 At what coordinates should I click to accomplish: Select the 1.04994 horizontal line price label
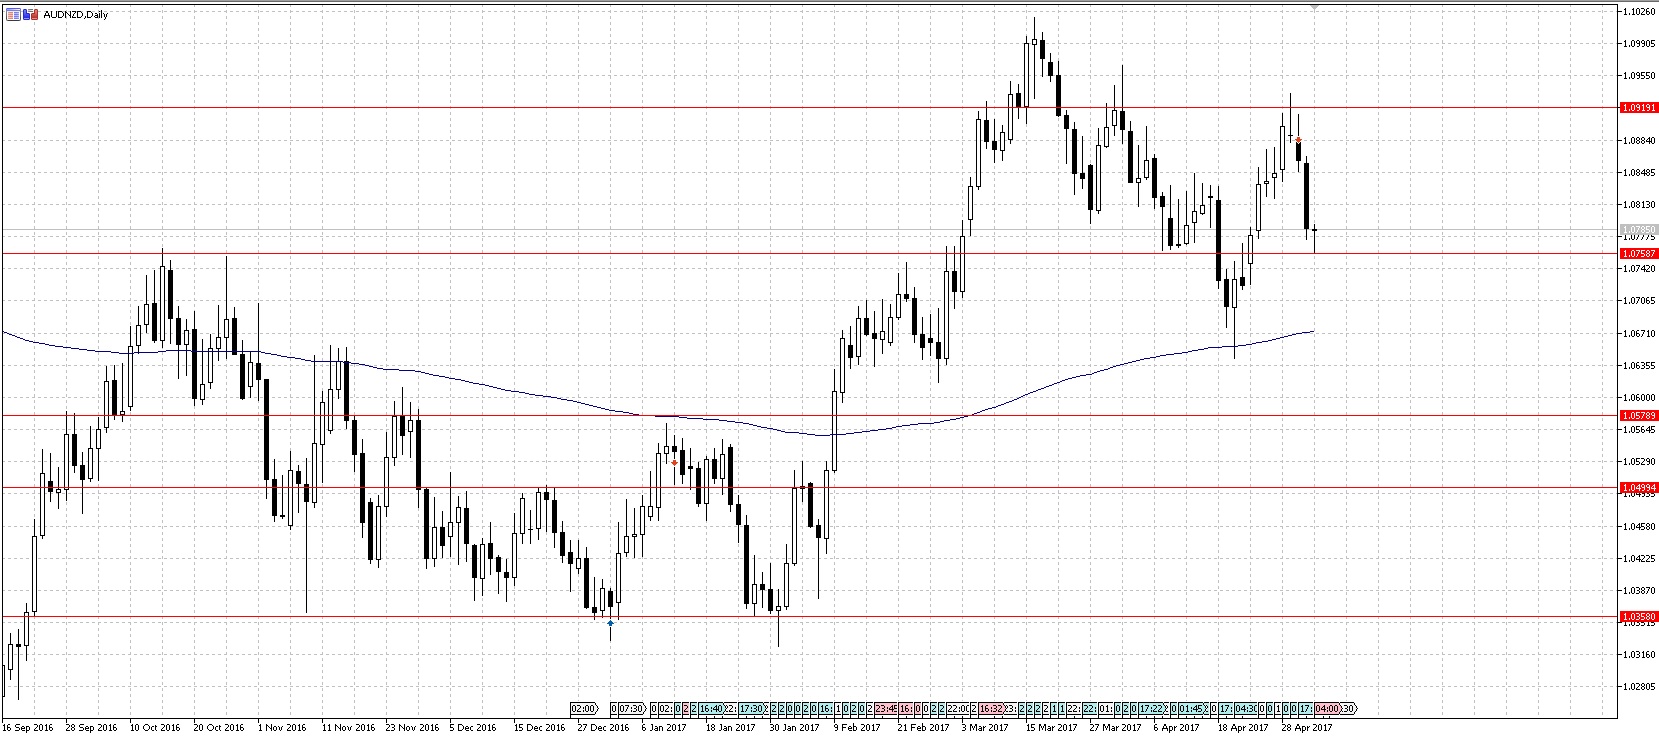1638,488
